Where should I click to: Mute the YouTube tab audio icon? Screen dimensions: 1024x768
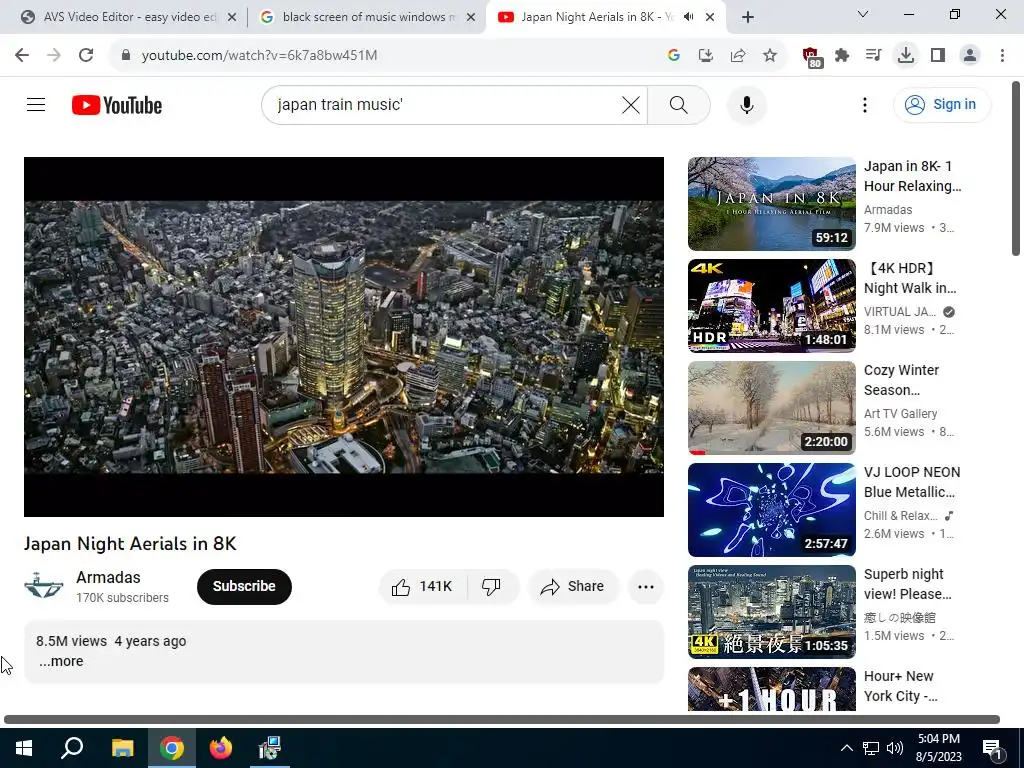[688, 17]
